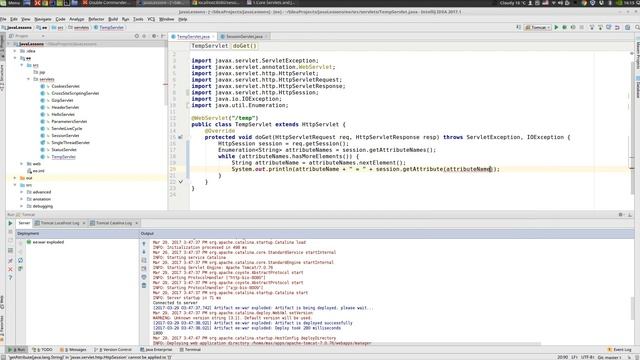Image resolution: width=640 pixels, height=360 pixels.
Task: Run with coverage from the main toolbar
Action: pyautogui.click(x=573, y=27)
